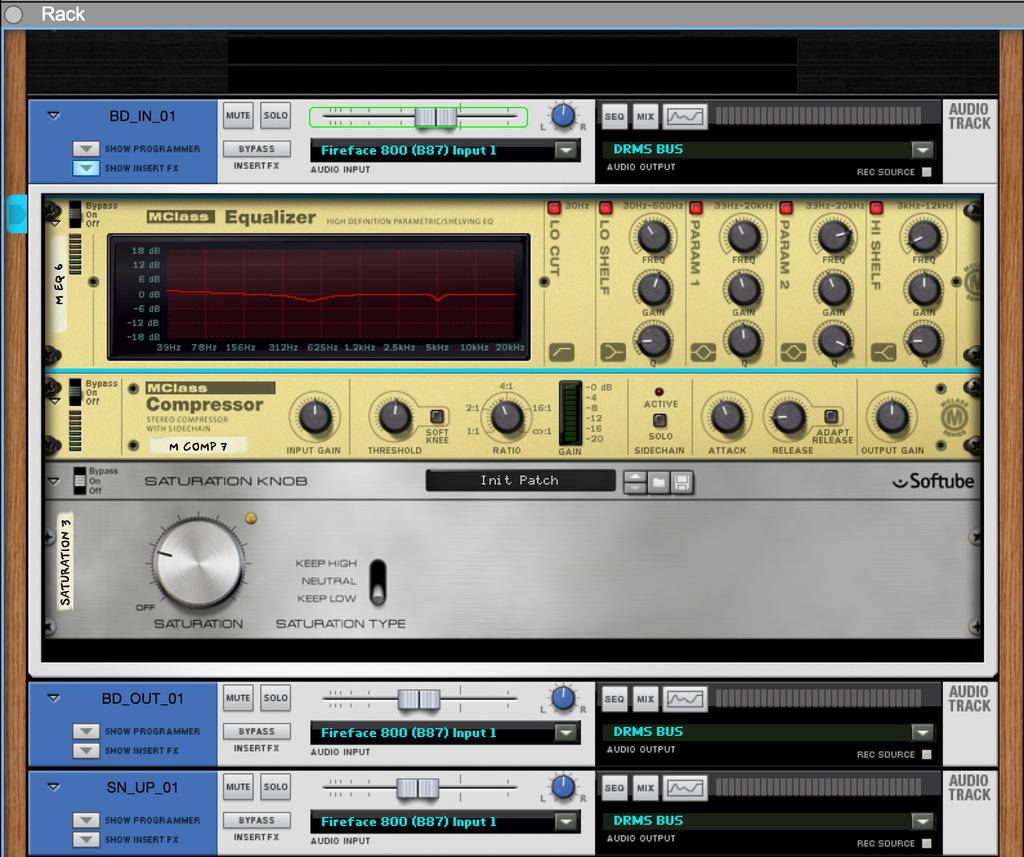Click the MIX button on BD_OUT_01
The width and height of the screenshot is (1024, 857).
[645, 699]
